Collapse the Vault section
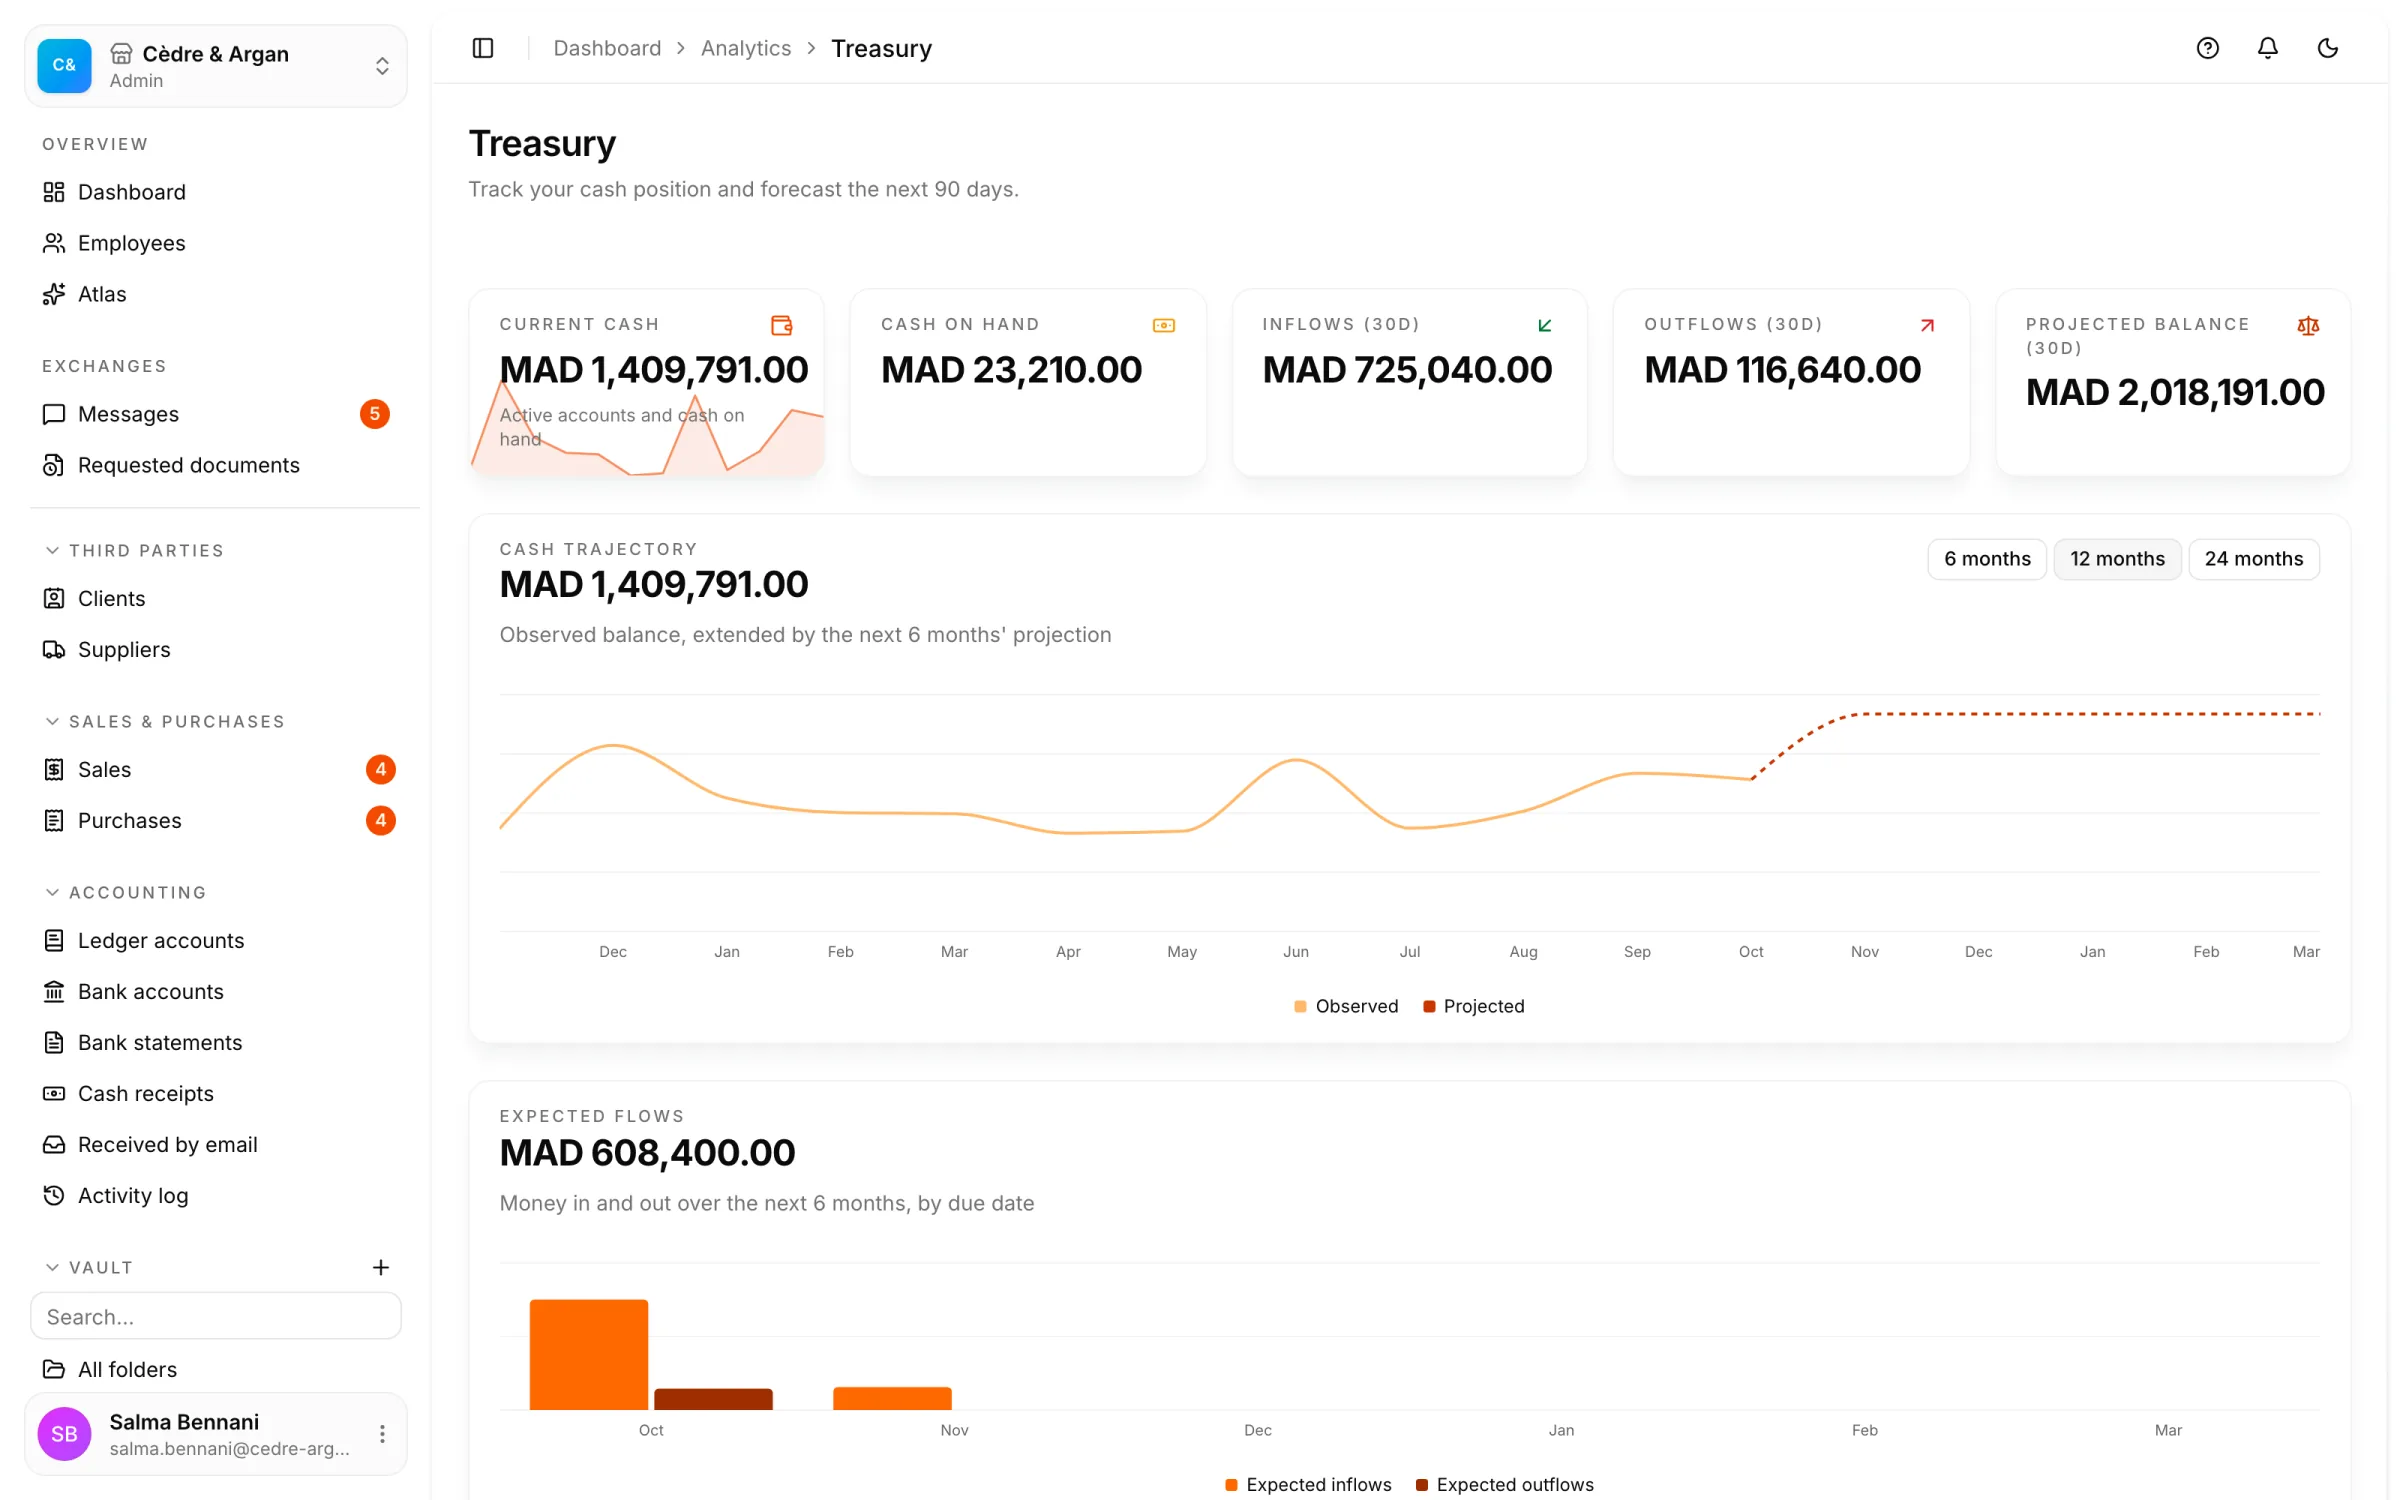The width and height of the screenshot is (2400, 1500). point(89,1268)
